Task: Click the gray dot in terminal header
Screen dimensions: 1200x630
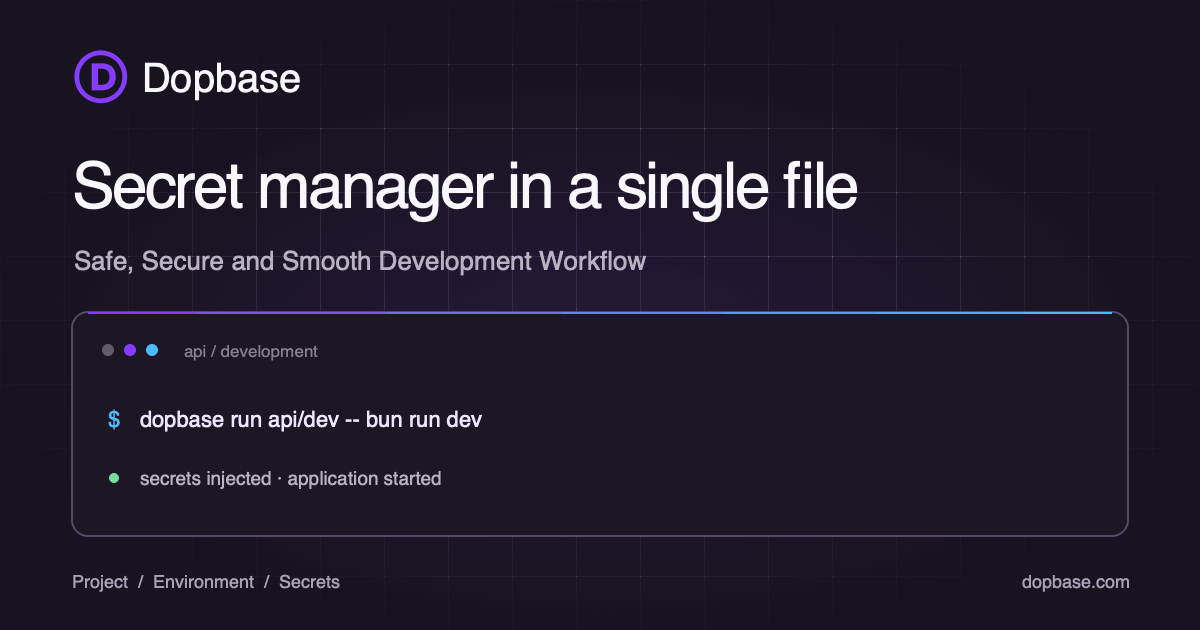Action: tap(108, 350)
